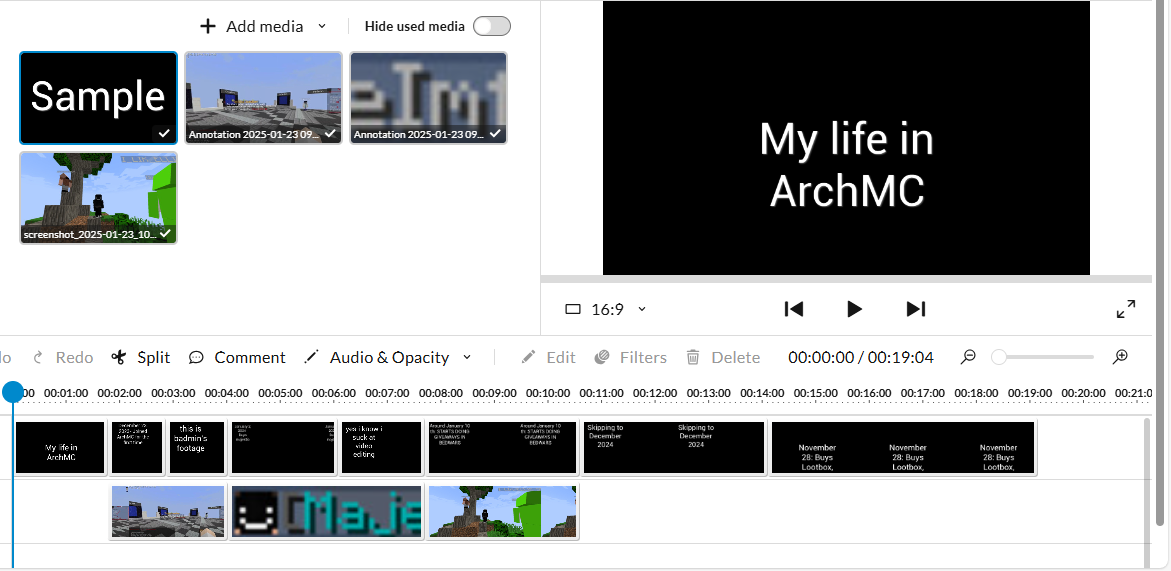Open Audio & Opacity settings

(x=377, y=358)
